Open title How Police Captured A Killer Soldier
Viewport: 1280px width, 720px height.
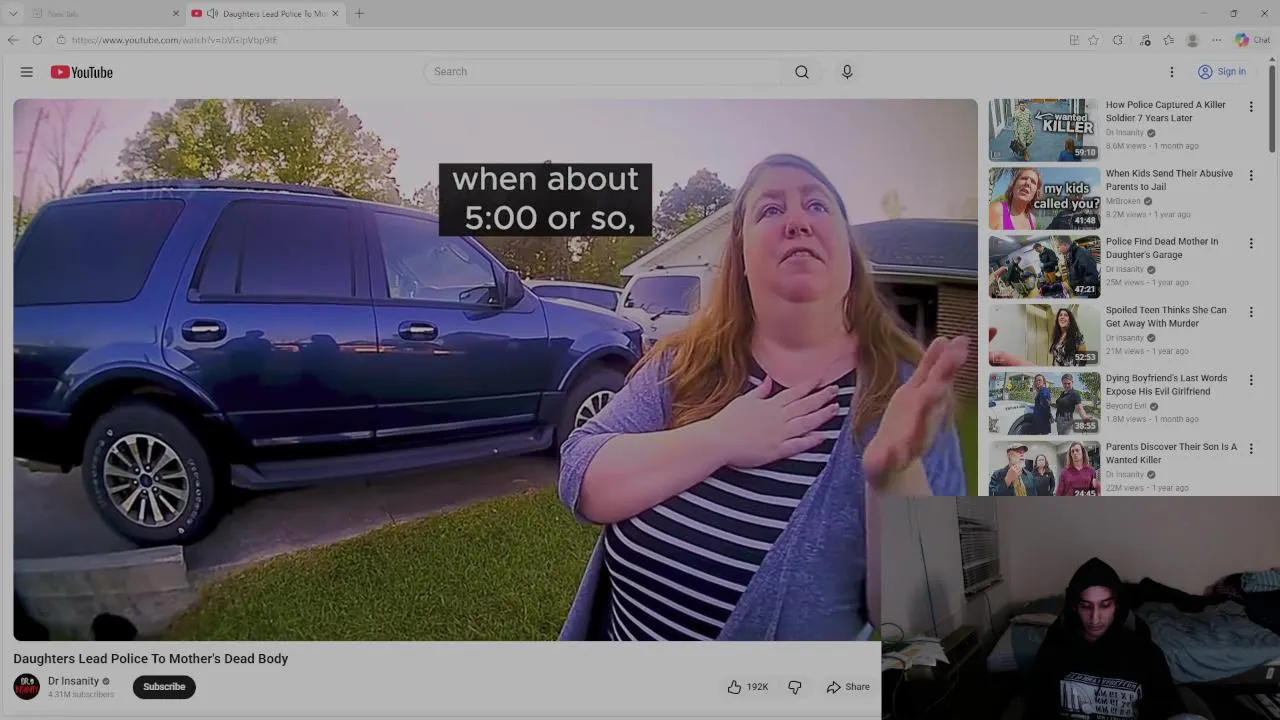coord(1165,111)
